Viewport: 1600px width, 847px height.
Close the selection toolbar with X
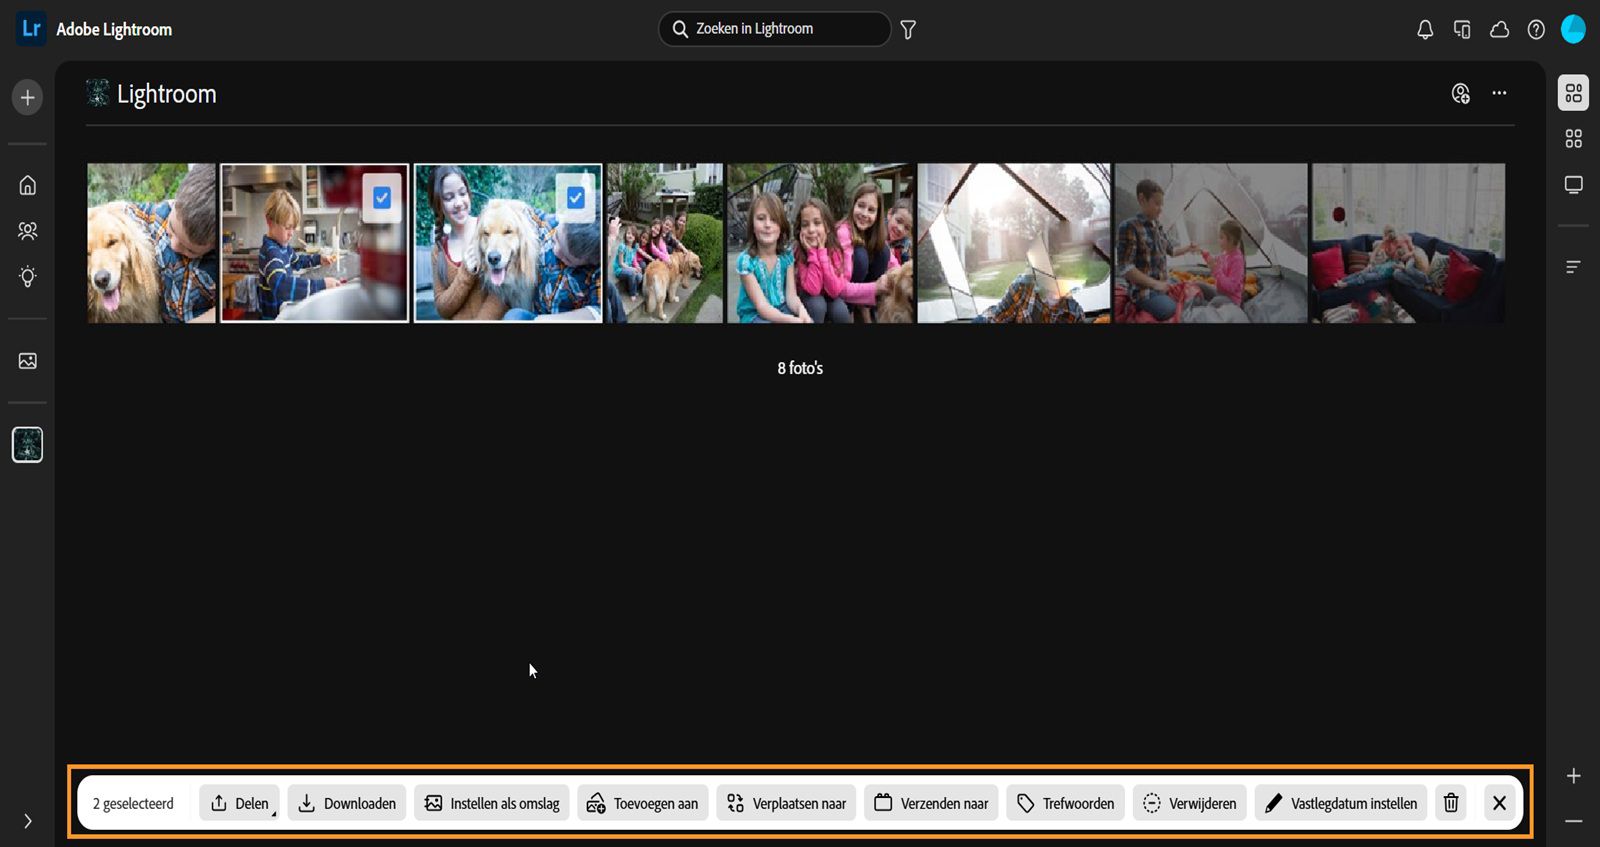pyautogui.click(x=1499, y=803)
